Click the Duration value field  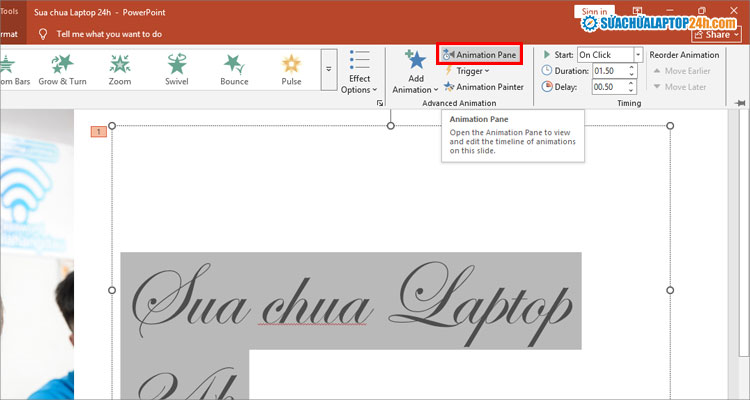601,71
